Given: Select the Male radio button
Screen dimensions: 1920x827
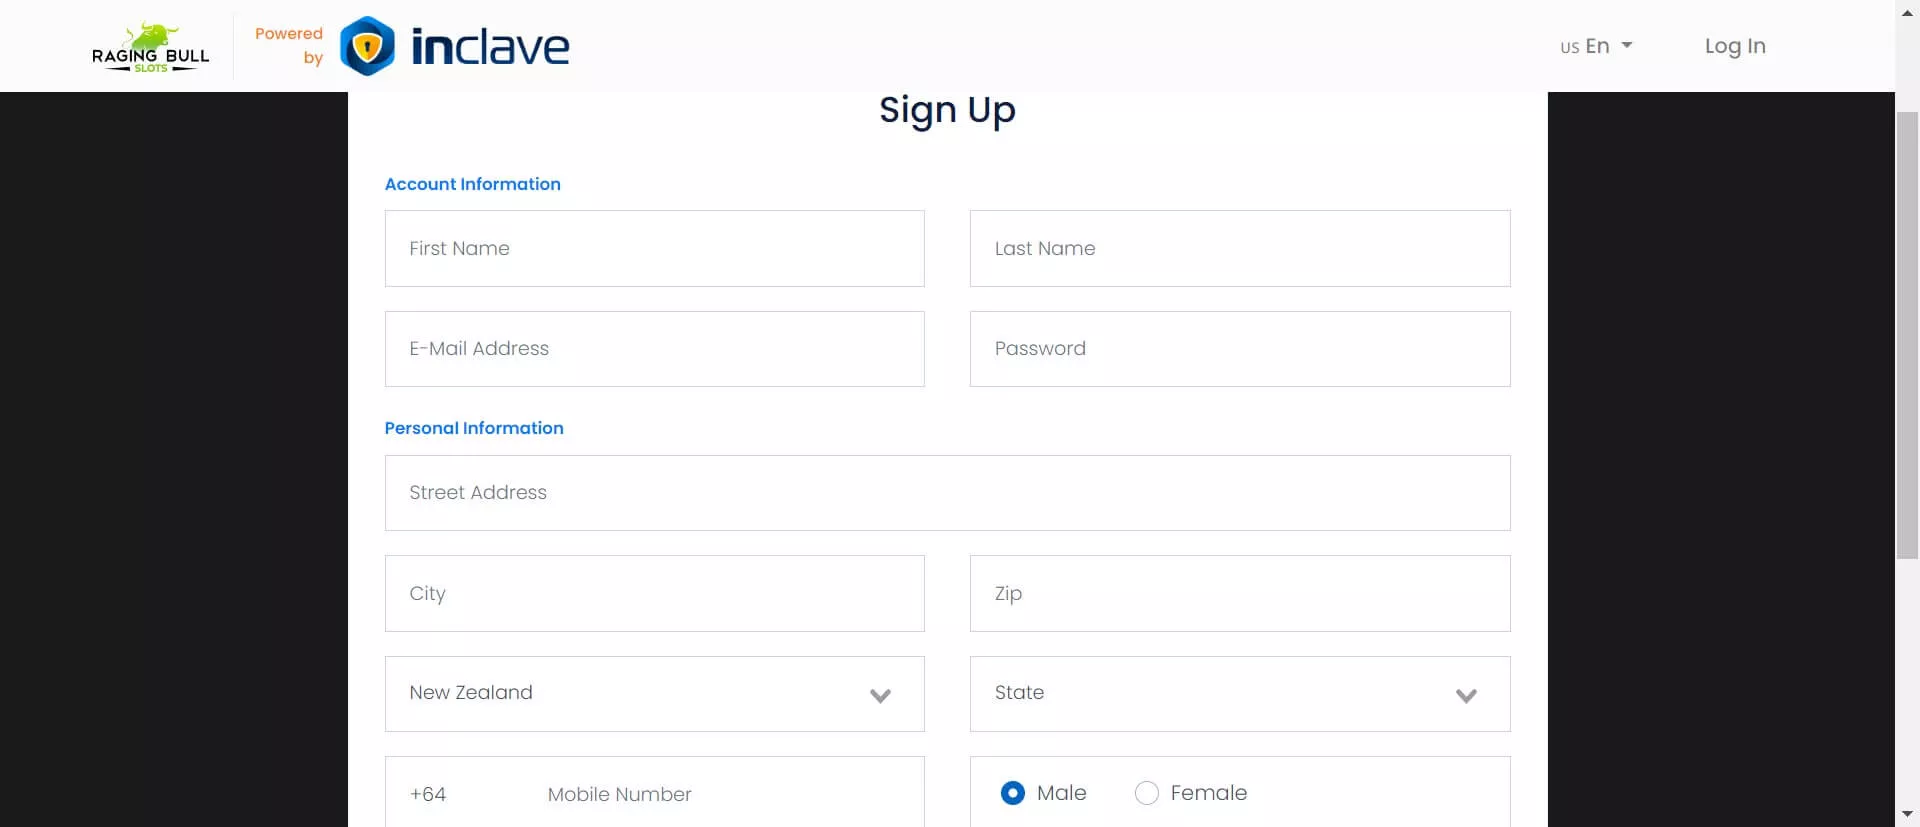Looking at the screenshot, I should coord(1012,793).
